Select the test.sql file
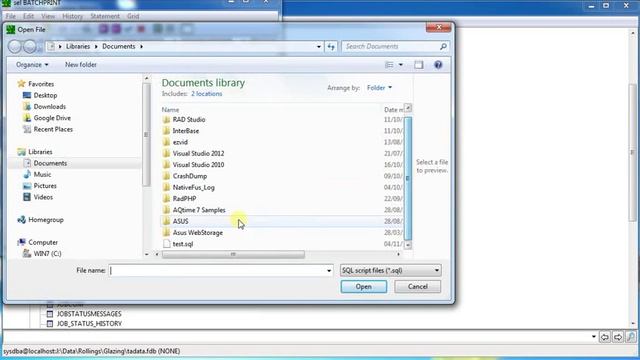The height and width of the screenshot is (360, 640). point(182,244)
